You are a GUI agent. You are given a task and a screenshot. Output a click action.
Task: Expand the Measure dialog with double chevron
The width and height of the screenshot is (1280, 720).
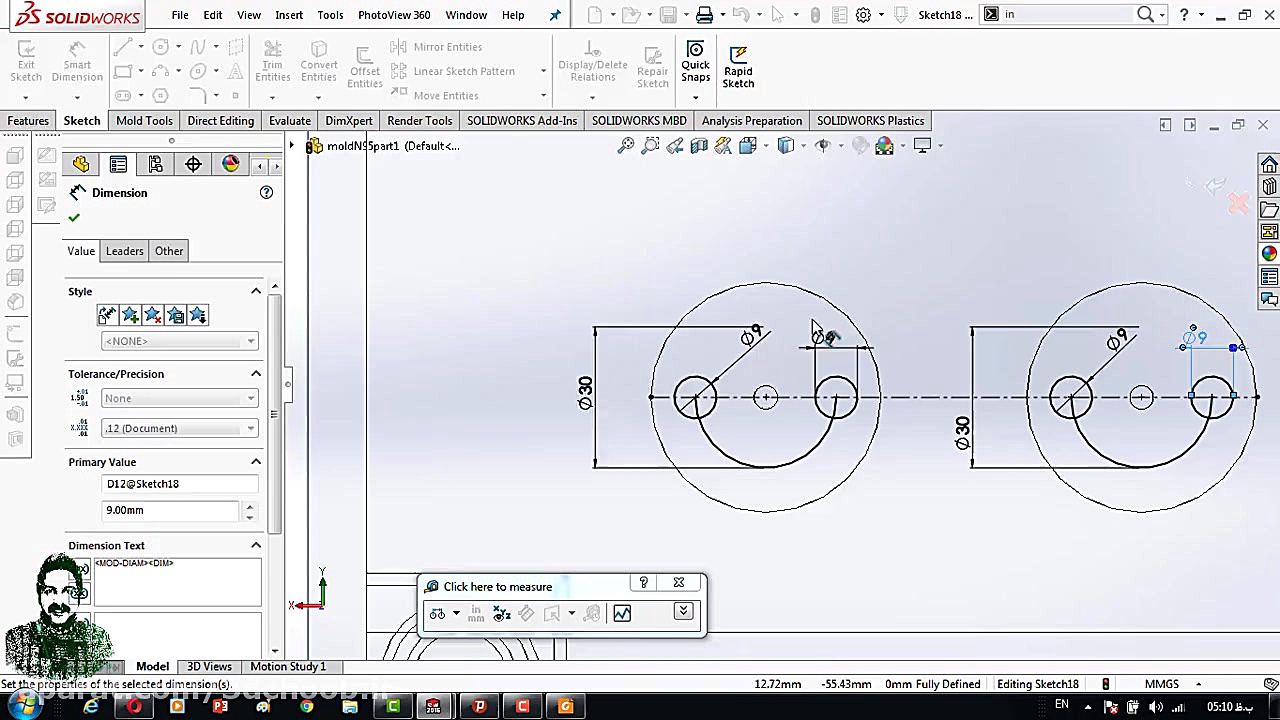pos(683,612)
